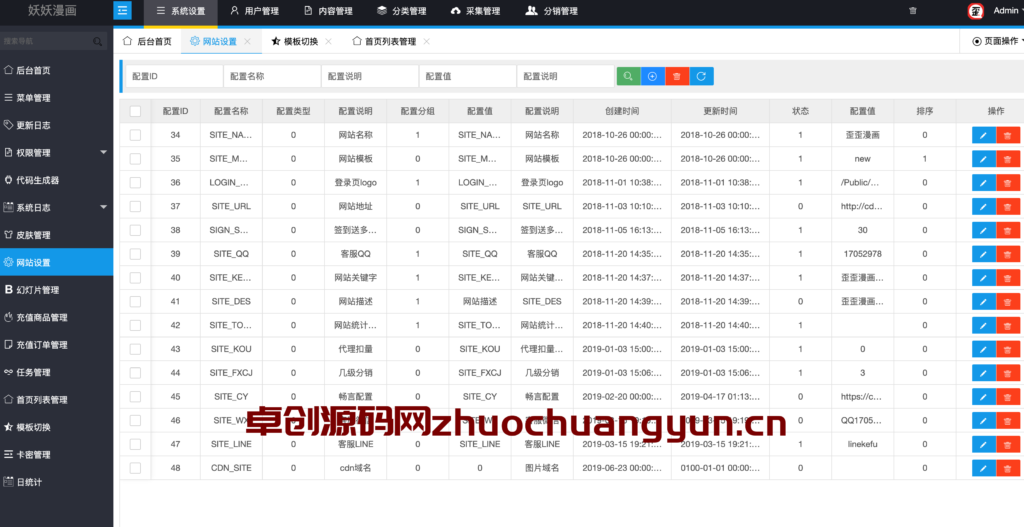Check the row 45 checkbox

click(x=135, y=397)
